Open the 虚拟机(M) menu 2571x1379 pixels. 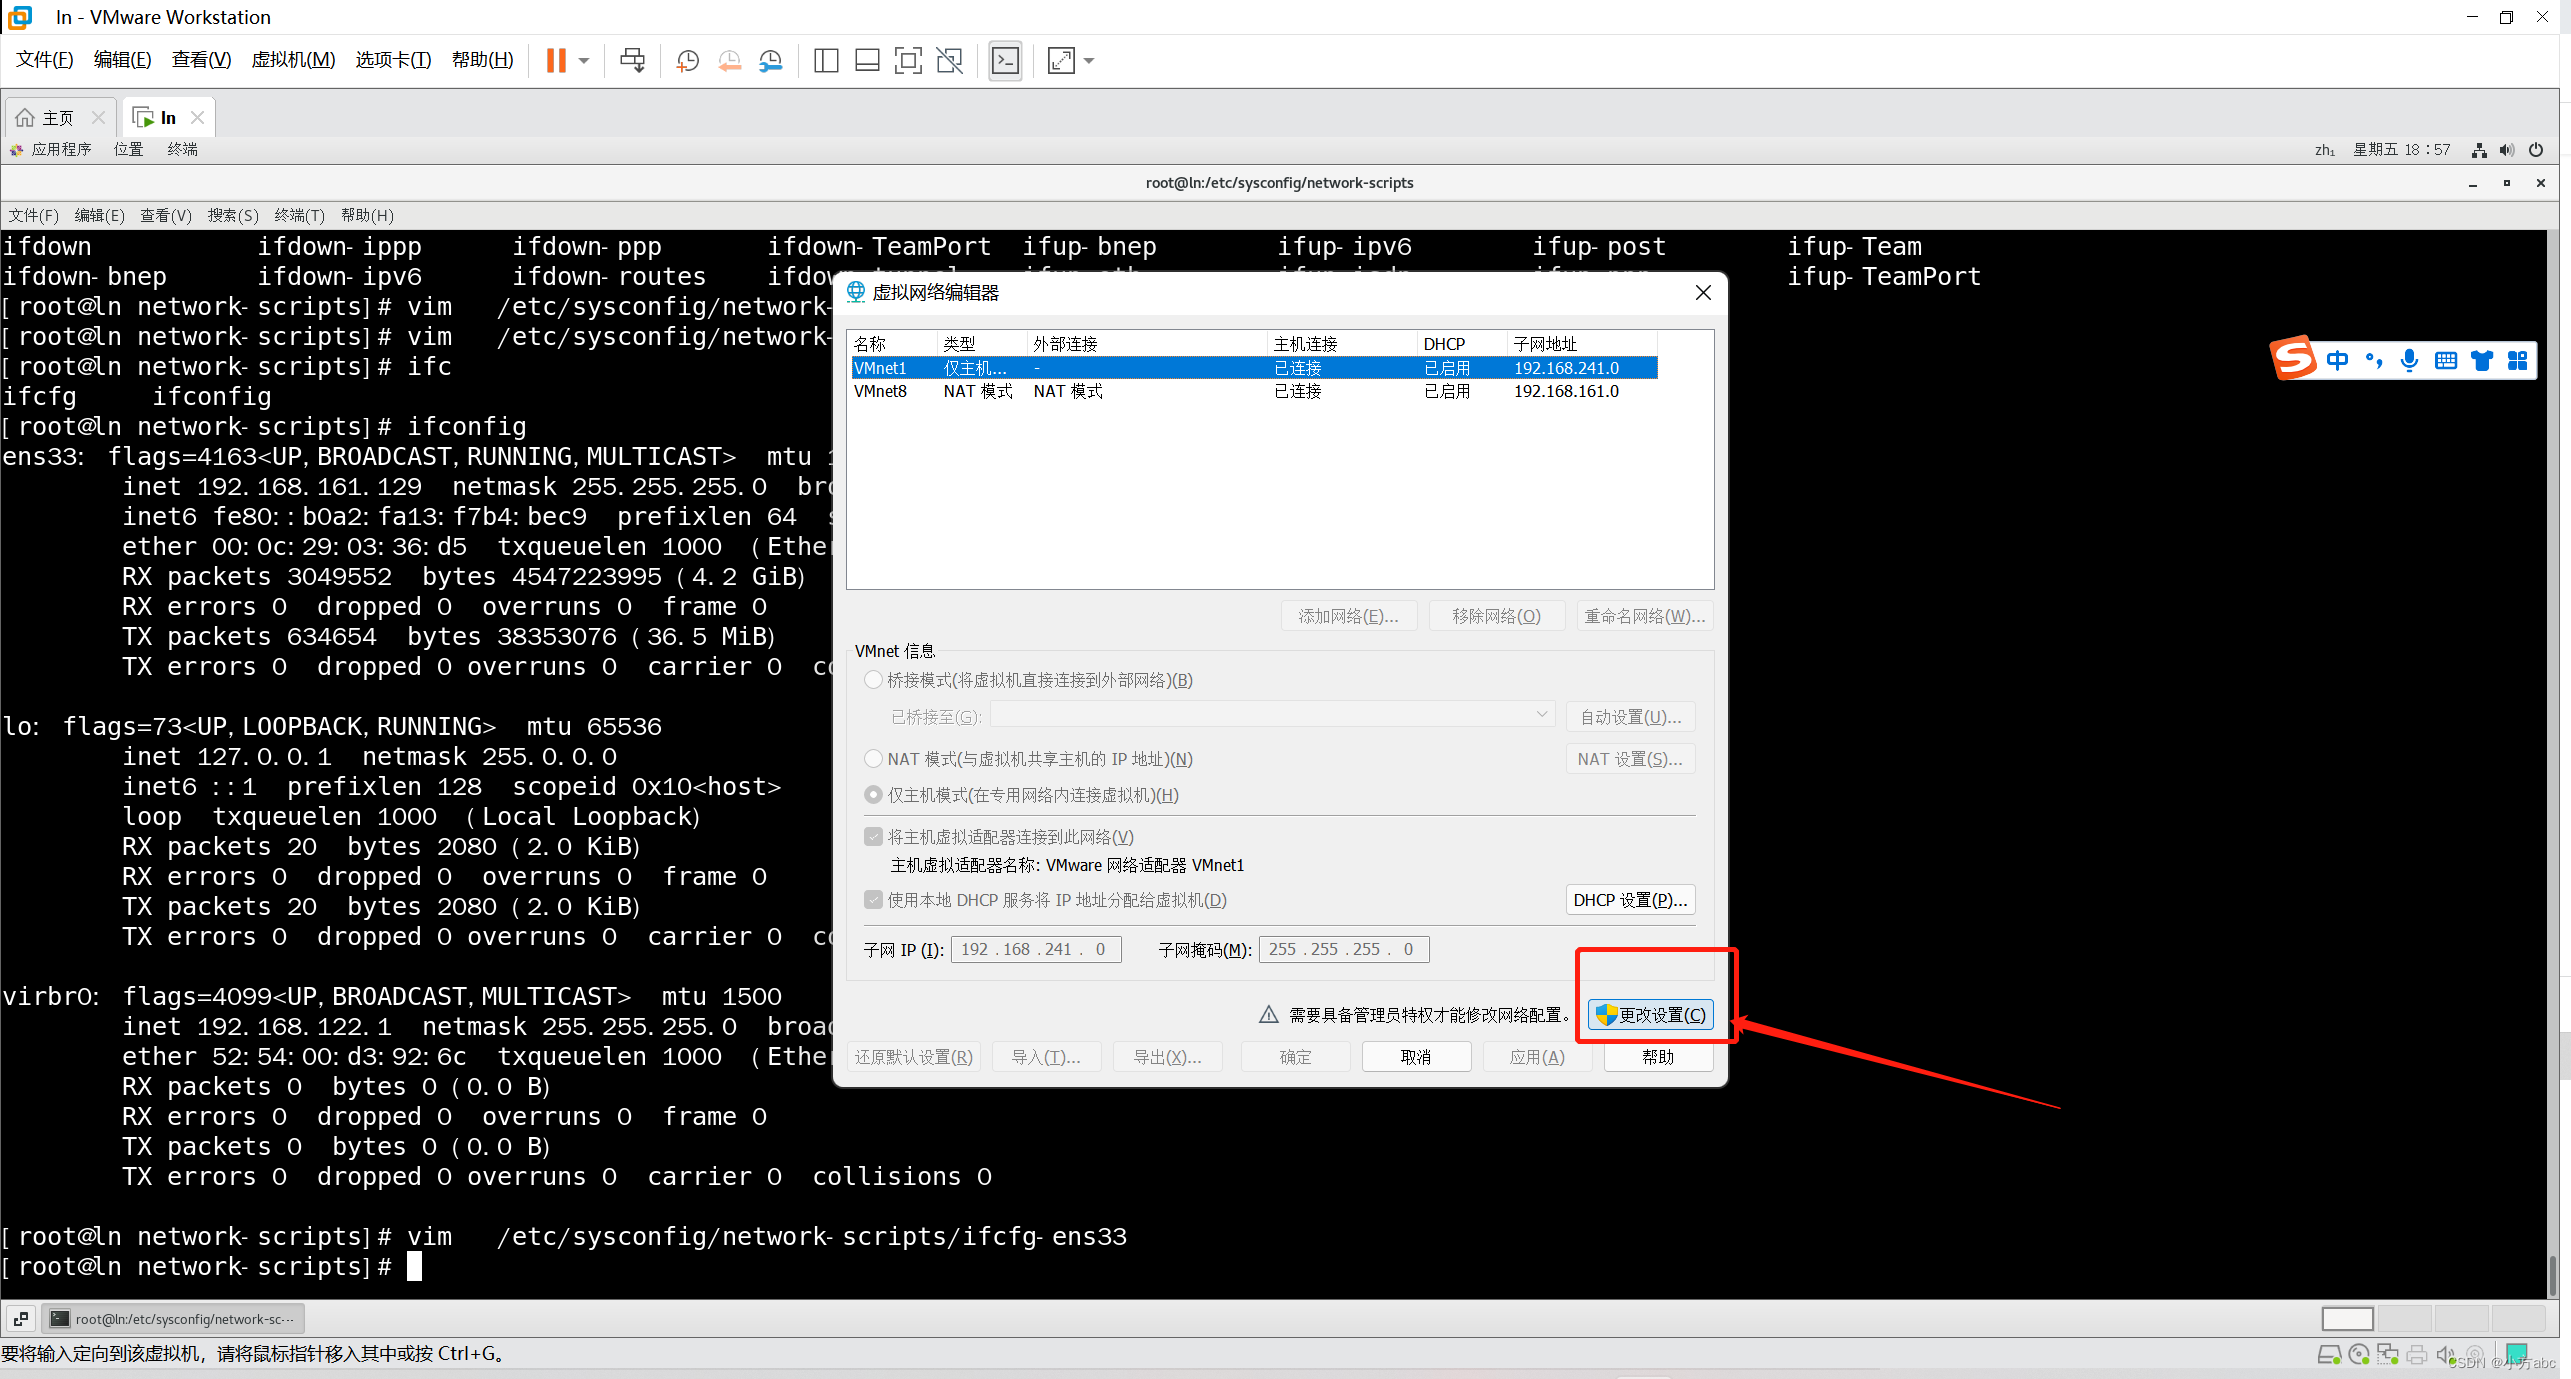293,60
